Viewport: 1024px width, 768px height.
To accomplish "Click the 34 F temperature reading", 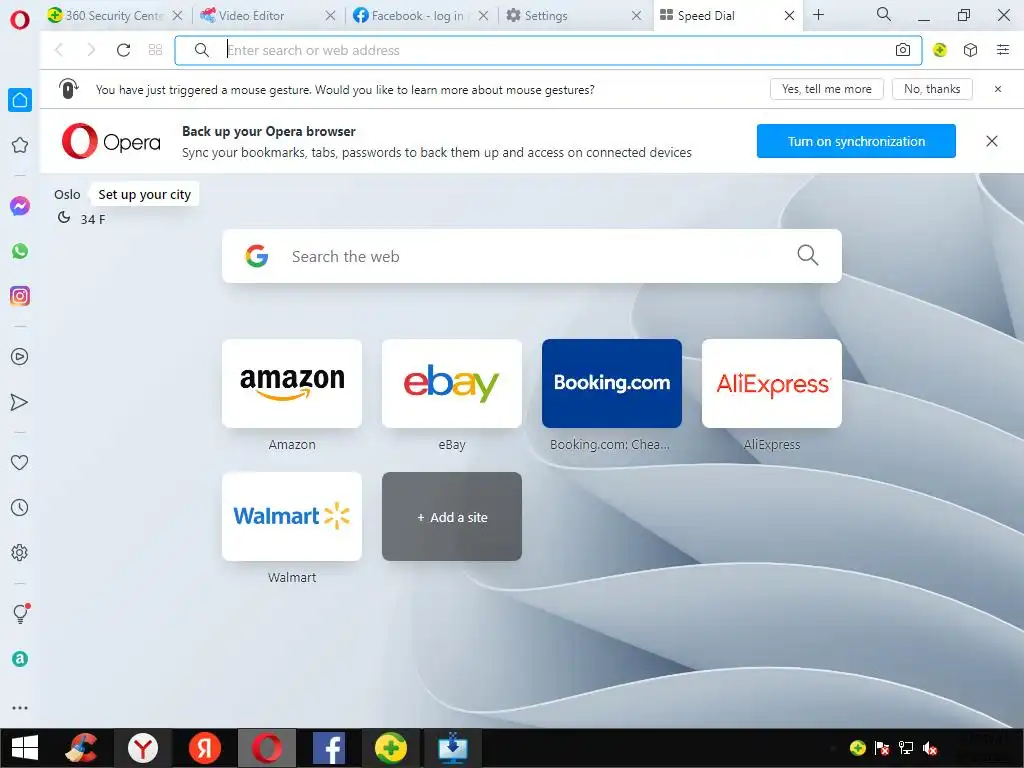I will [93, 219].
